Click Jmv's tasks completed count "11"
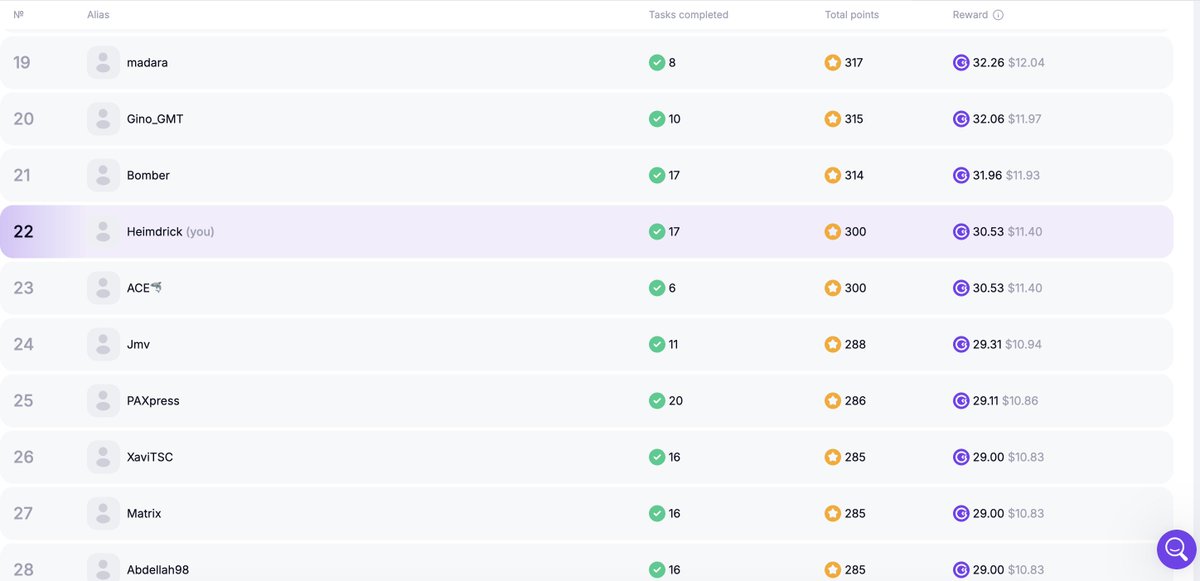1200x581 pixels. (673, 344)
